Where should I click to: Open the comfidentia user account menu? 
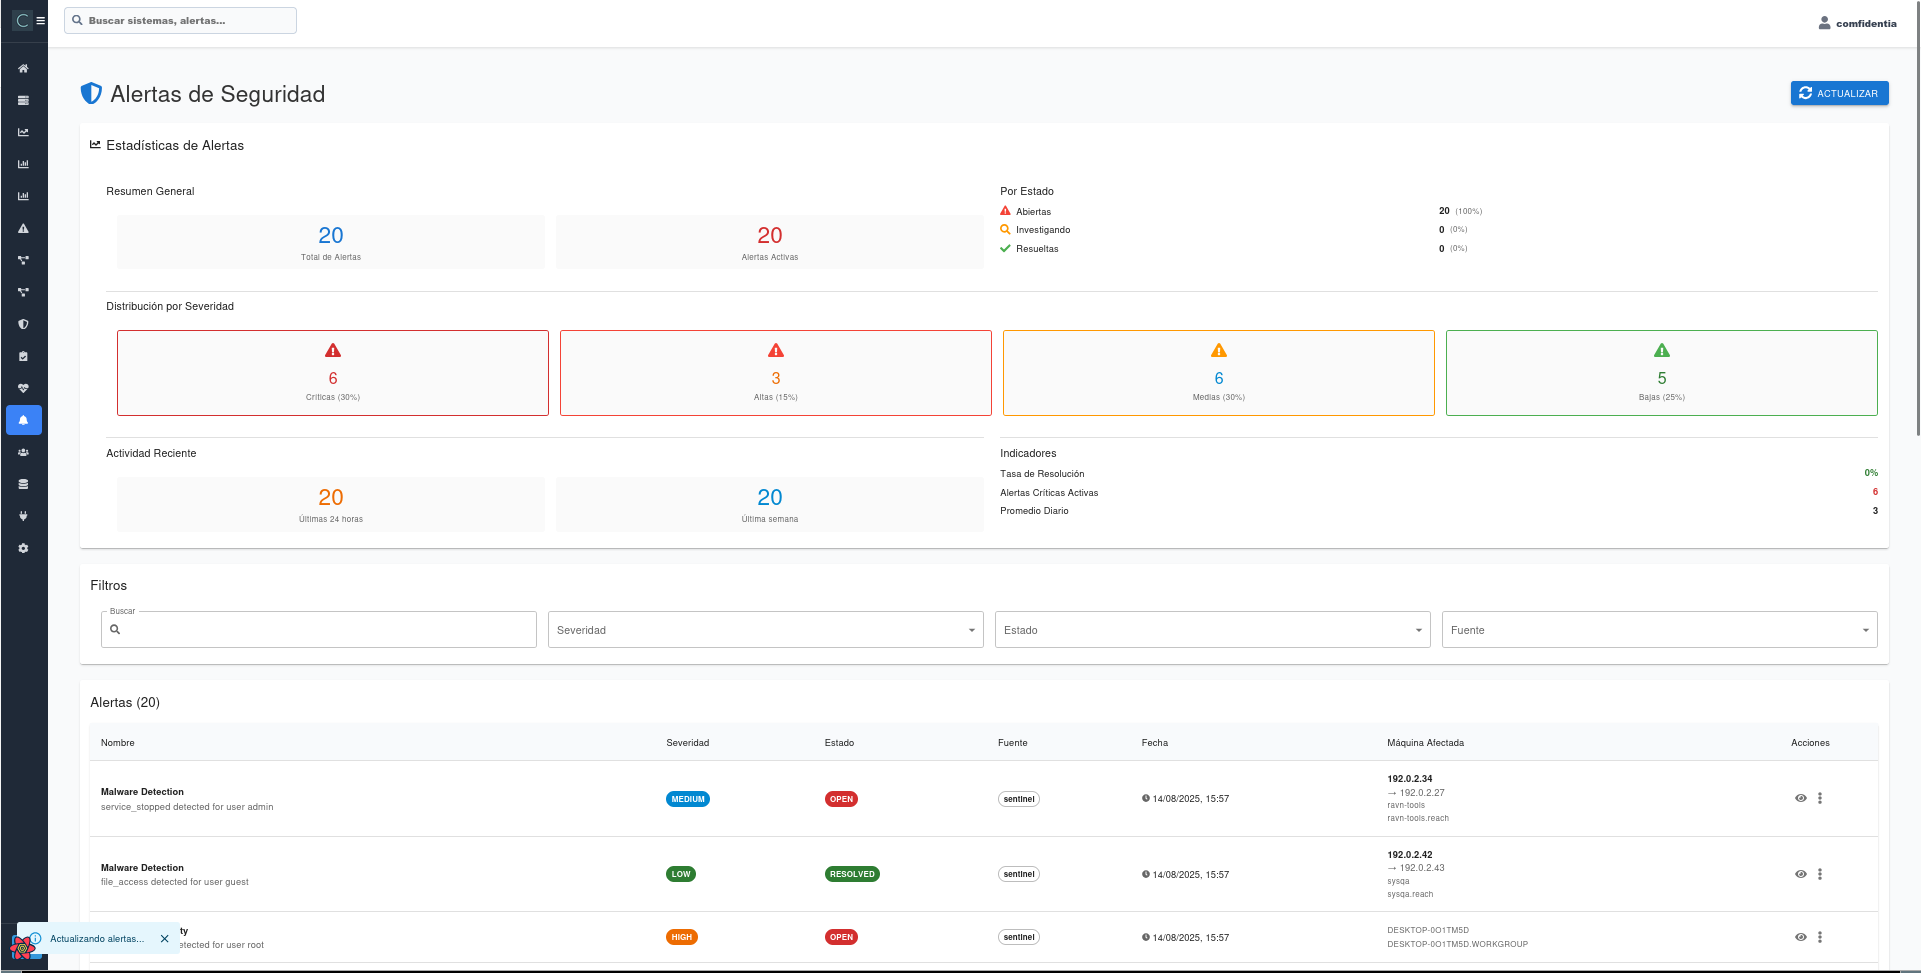tap(1857, 23)
